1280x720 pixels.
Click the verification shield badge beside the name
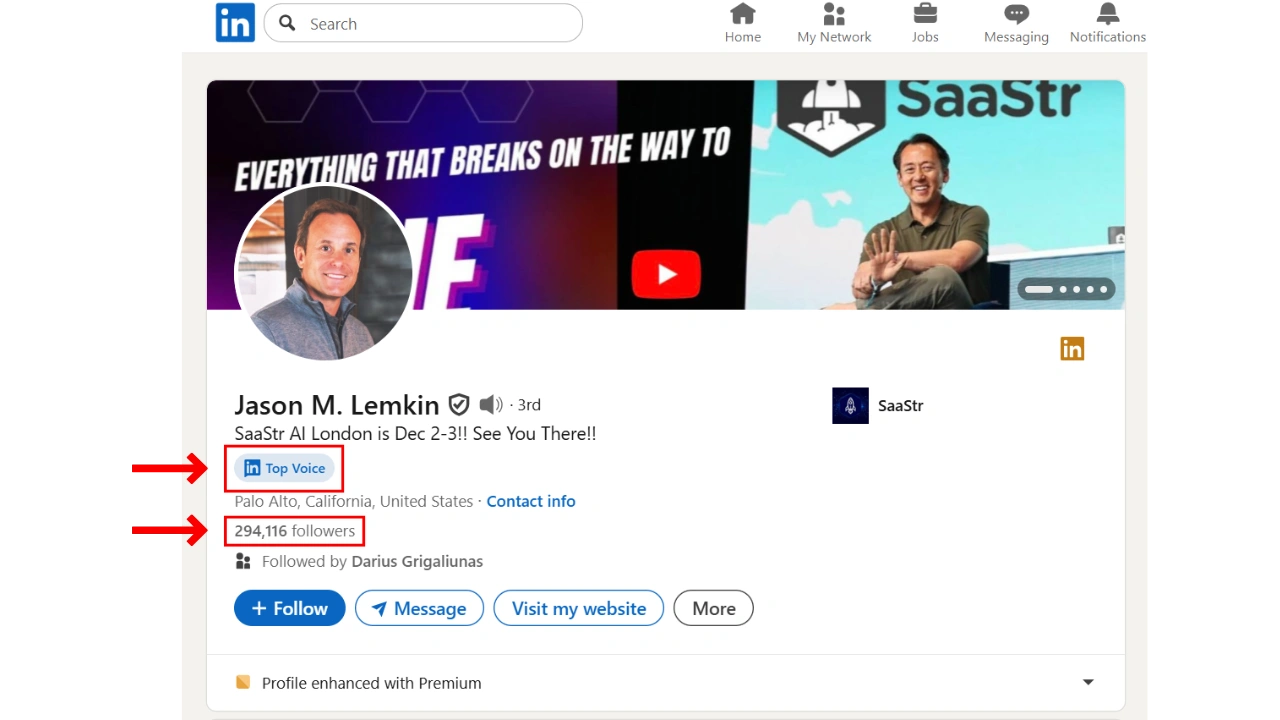(x=459, y=405)
